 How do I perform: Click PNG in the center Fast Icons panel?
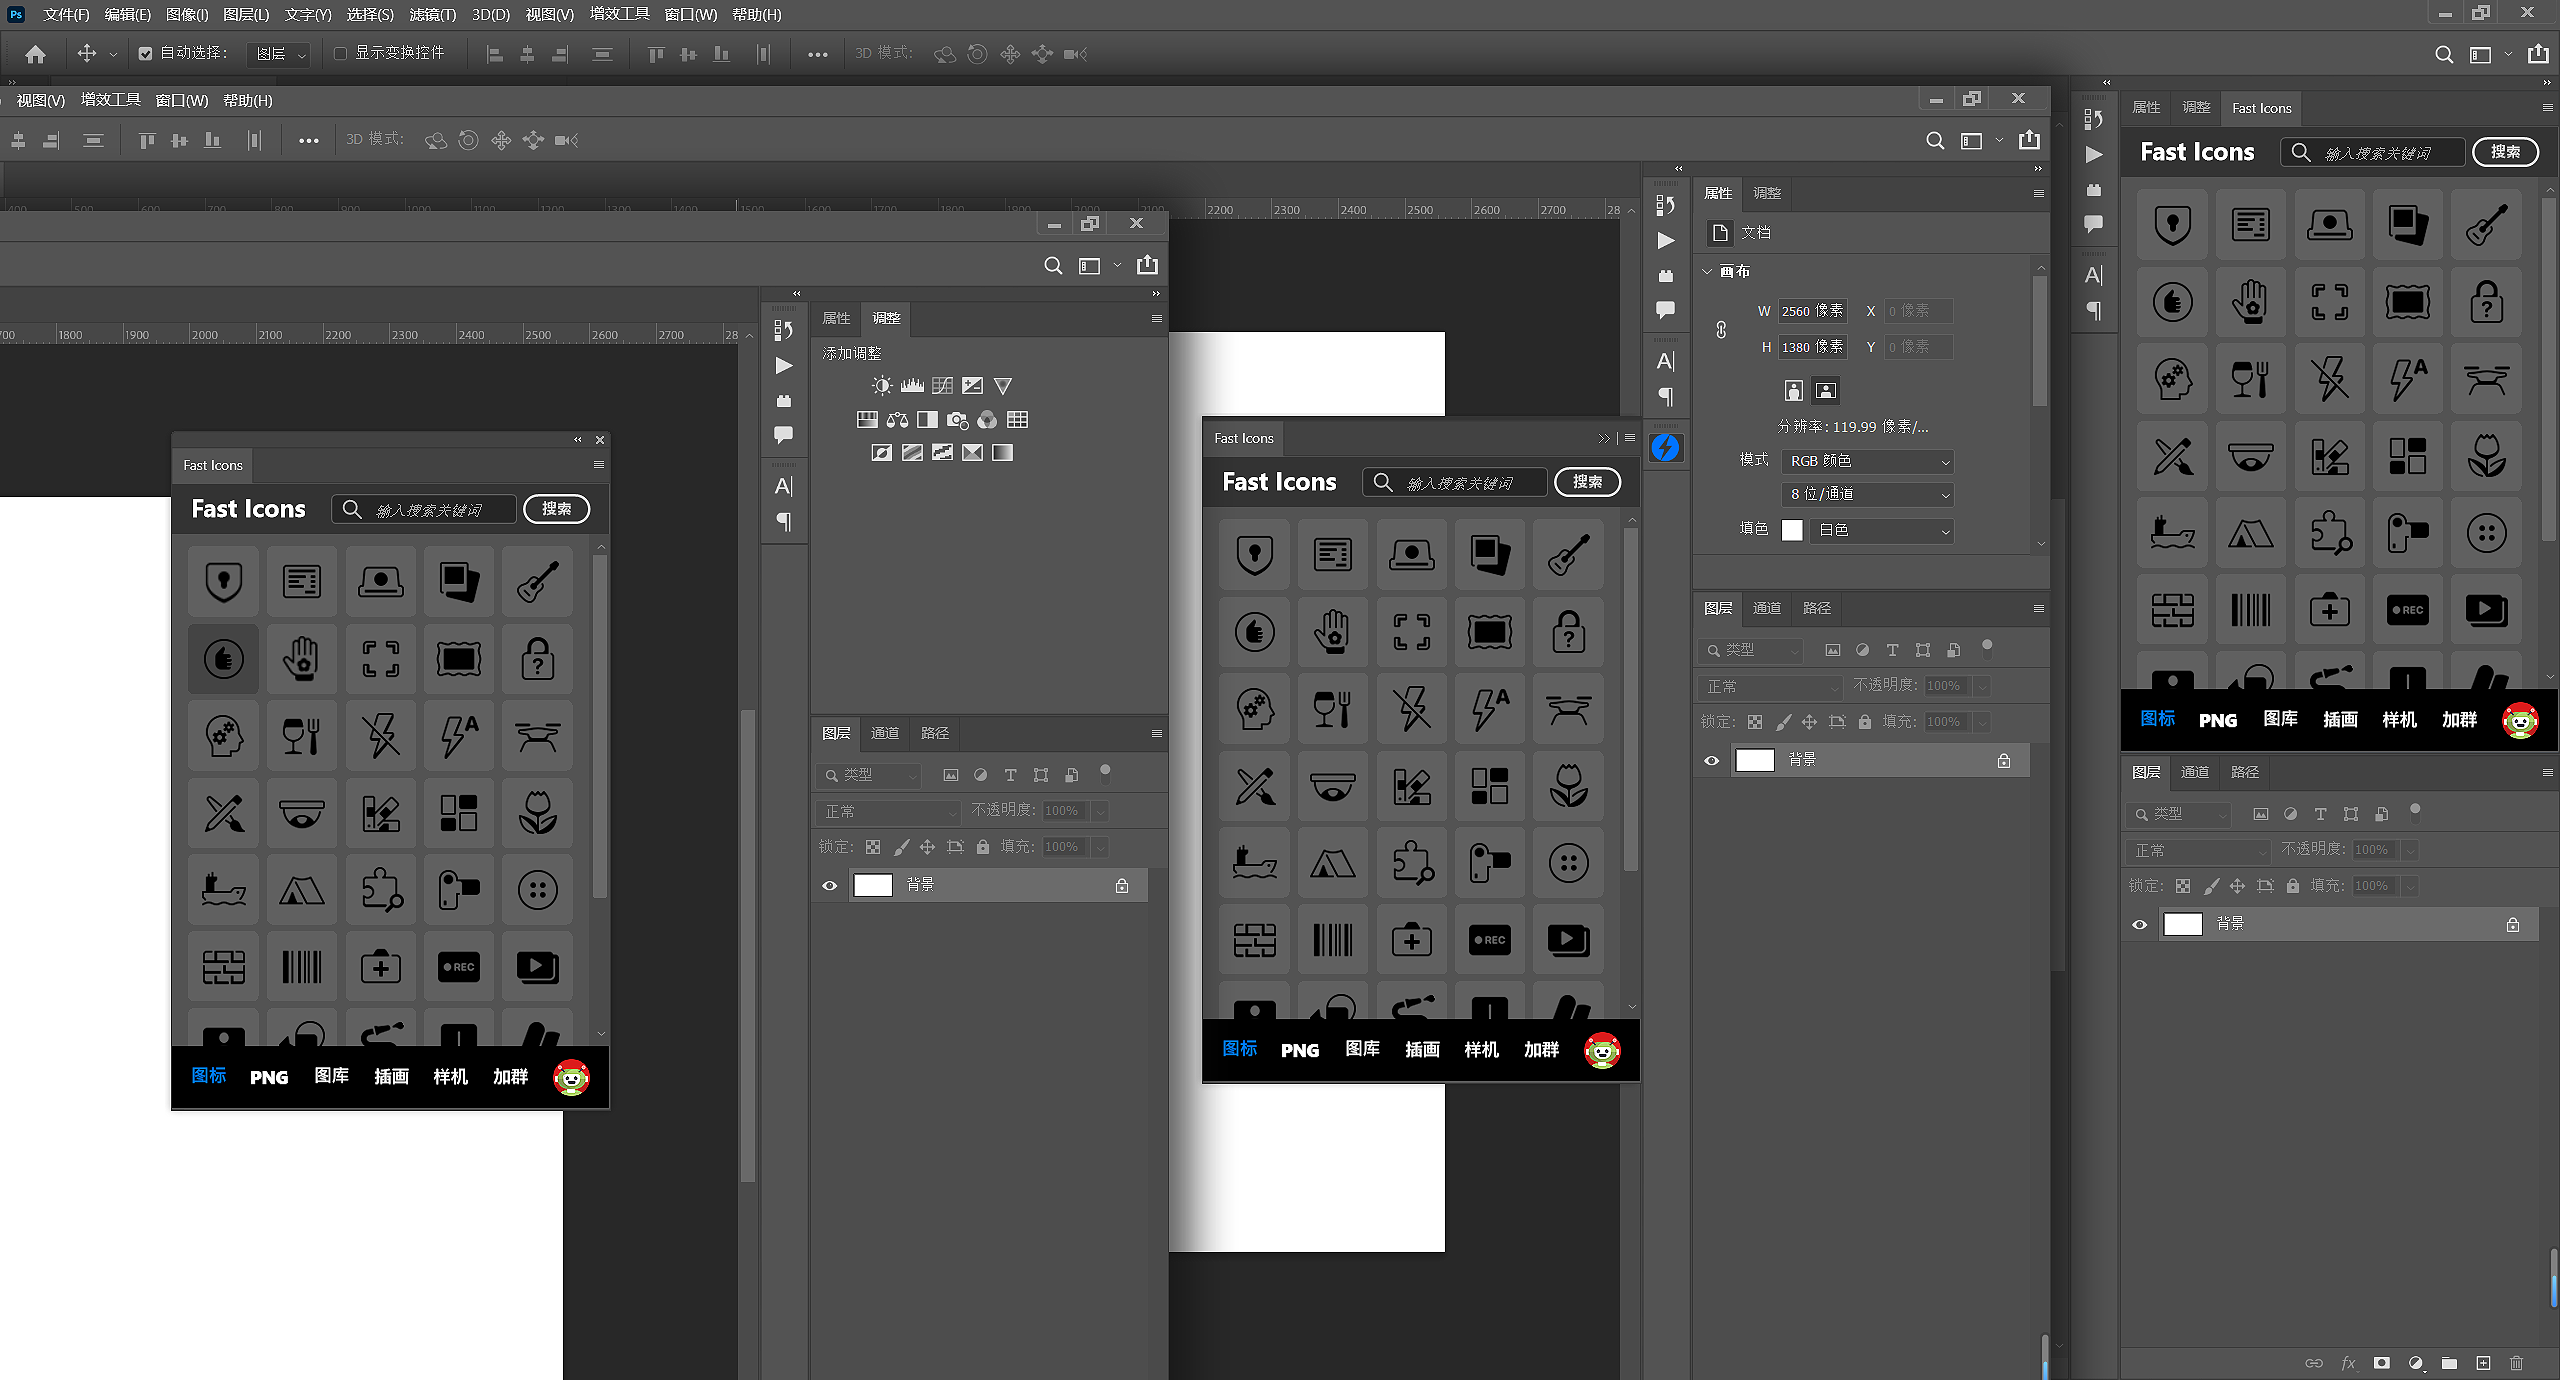1299,1050
